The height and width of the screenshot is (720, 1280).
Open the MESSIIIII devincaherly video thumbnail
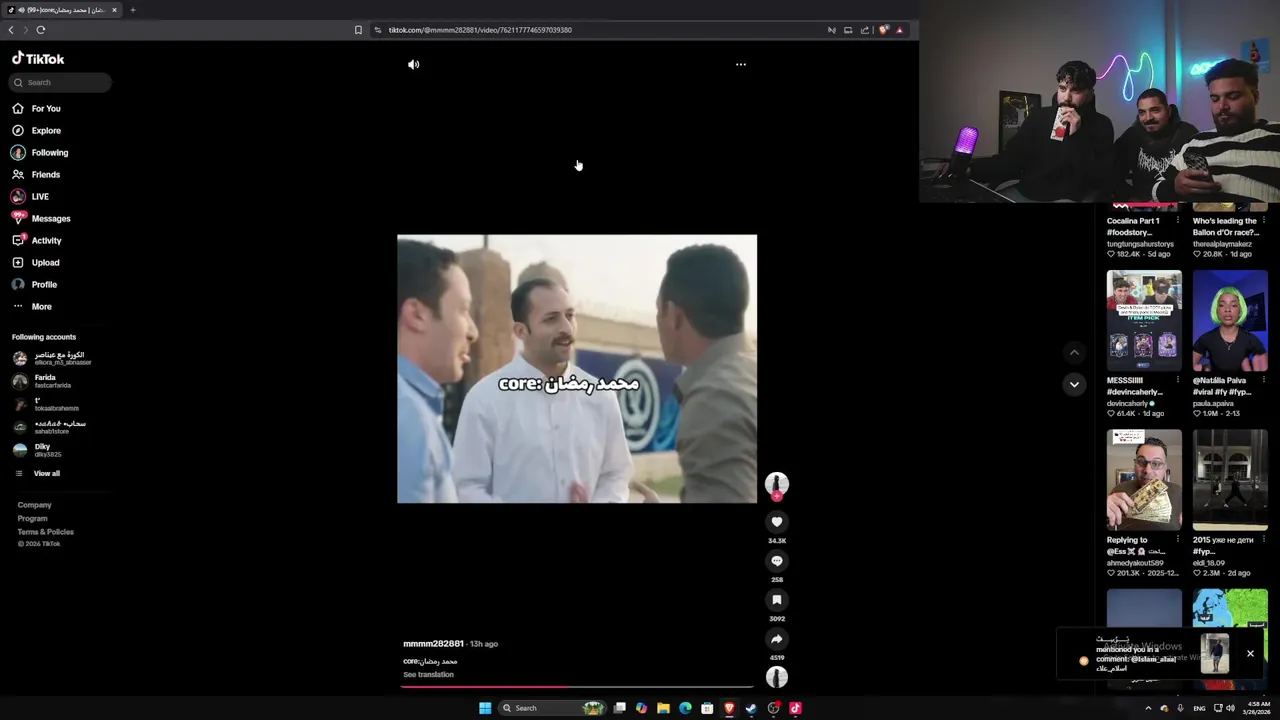click(x=1144, y=321)
